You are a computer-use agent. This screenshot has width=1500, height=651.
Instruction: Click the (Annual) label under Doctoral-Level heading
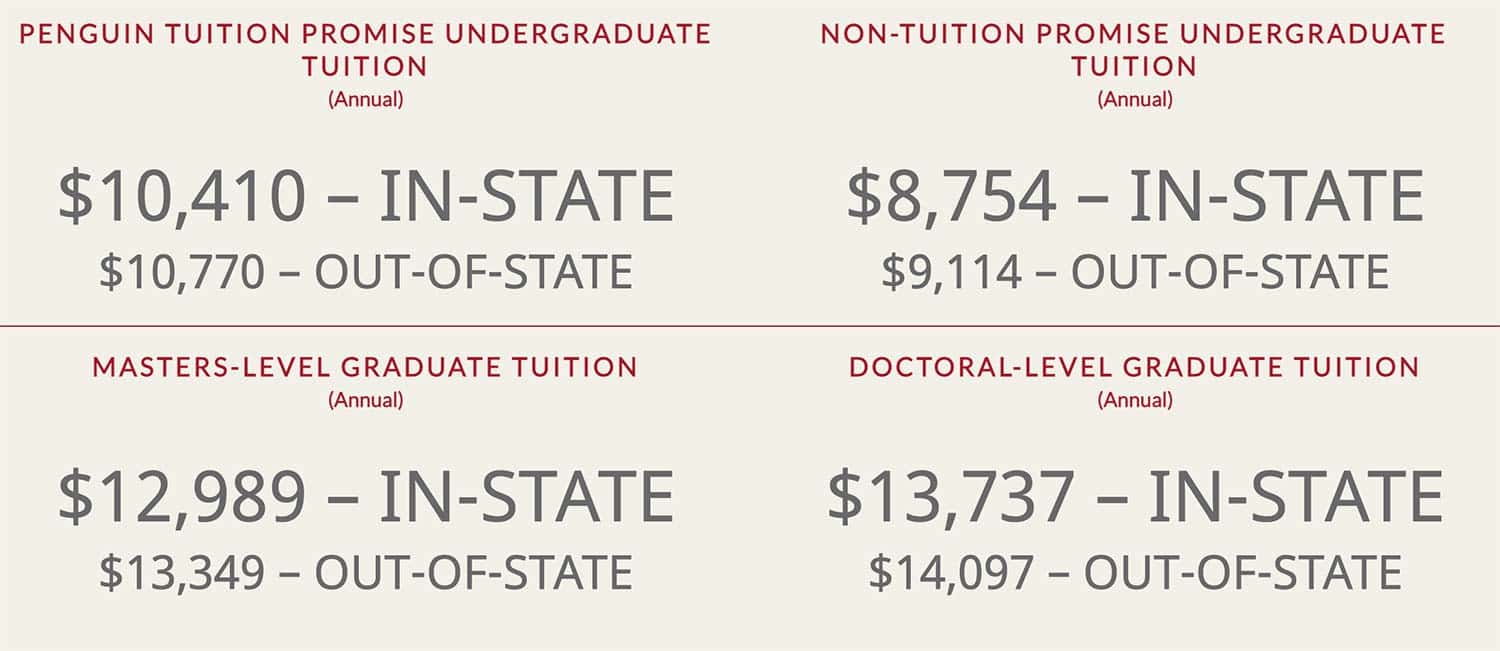(1134, 401)
